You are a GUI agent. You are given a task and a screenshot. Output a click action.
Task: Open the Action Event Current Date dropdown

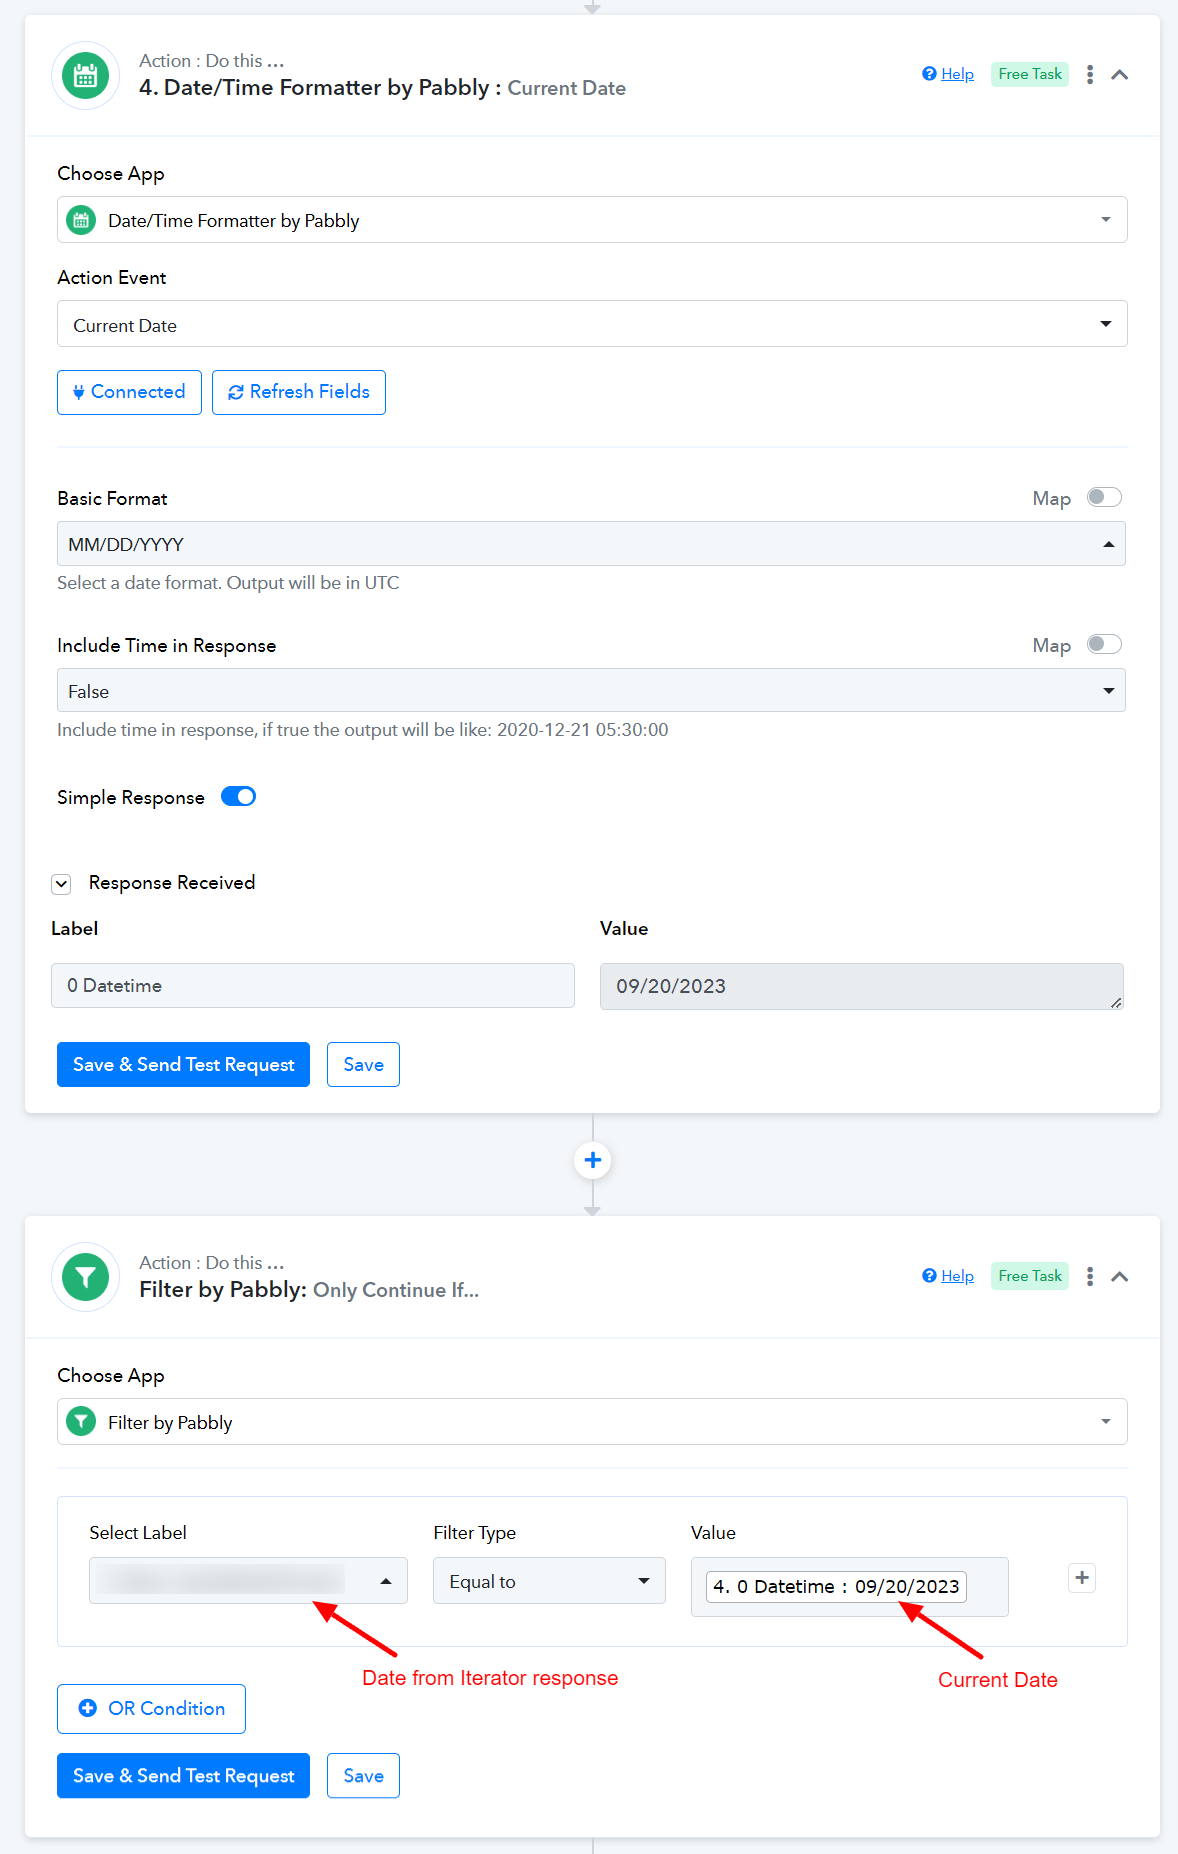coord(592,324)
